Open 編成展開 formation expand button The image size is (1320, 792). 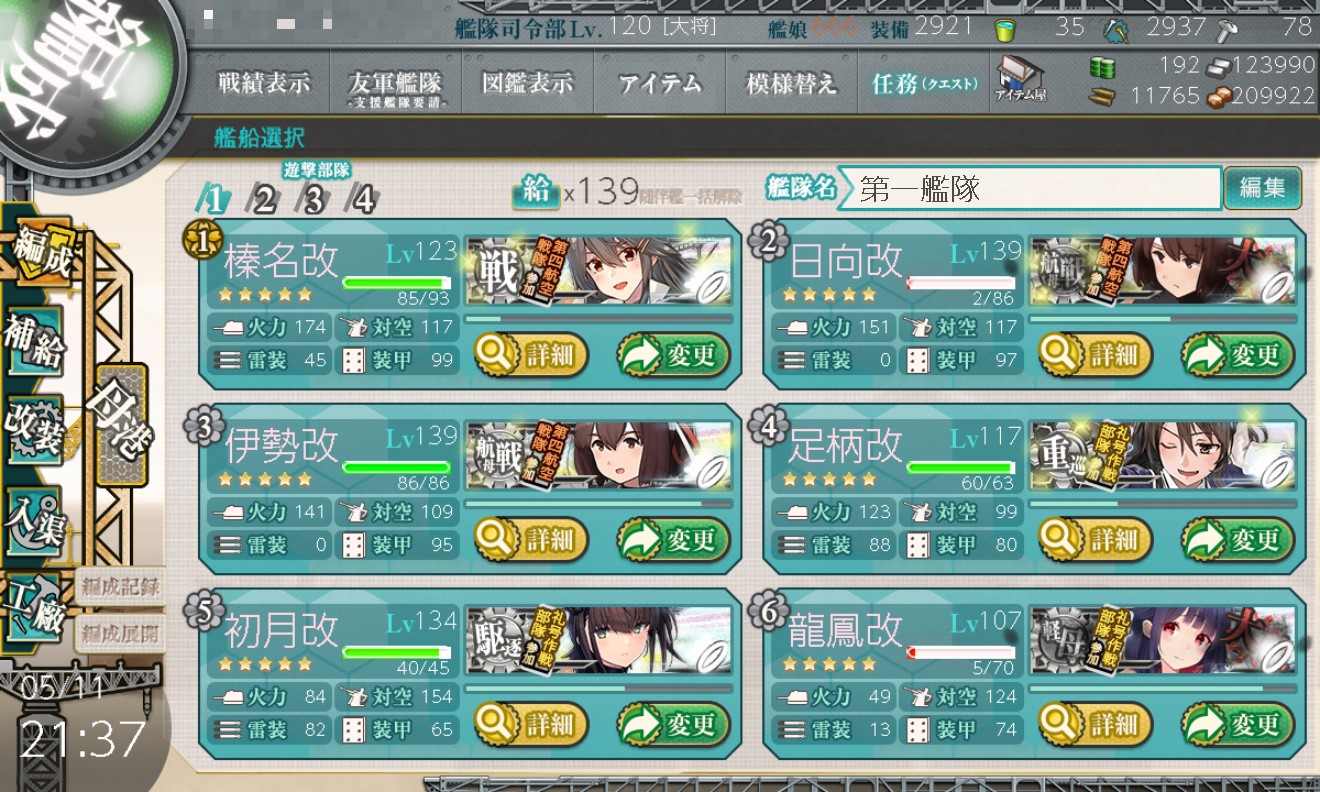click(x=120, y=633)
